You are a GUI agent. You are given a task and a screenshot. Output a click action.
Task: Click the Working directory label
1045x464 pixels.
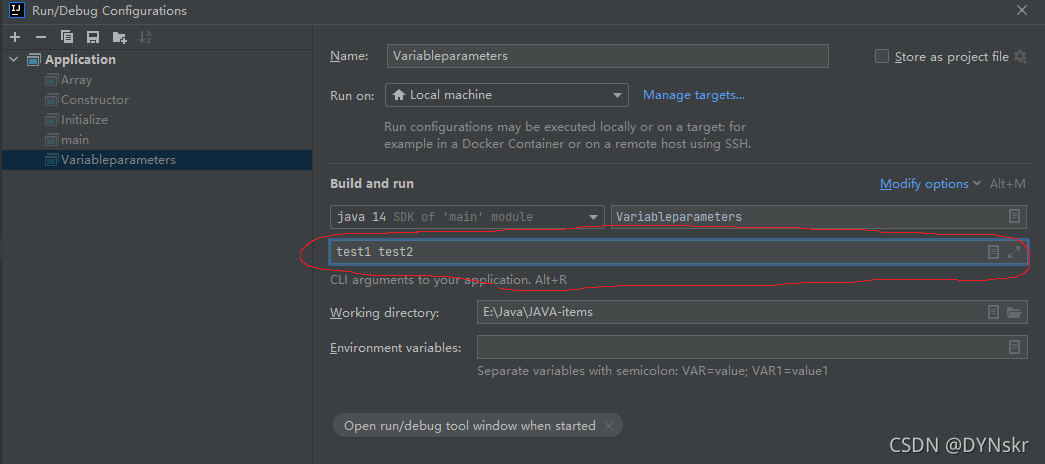(385, 313)
